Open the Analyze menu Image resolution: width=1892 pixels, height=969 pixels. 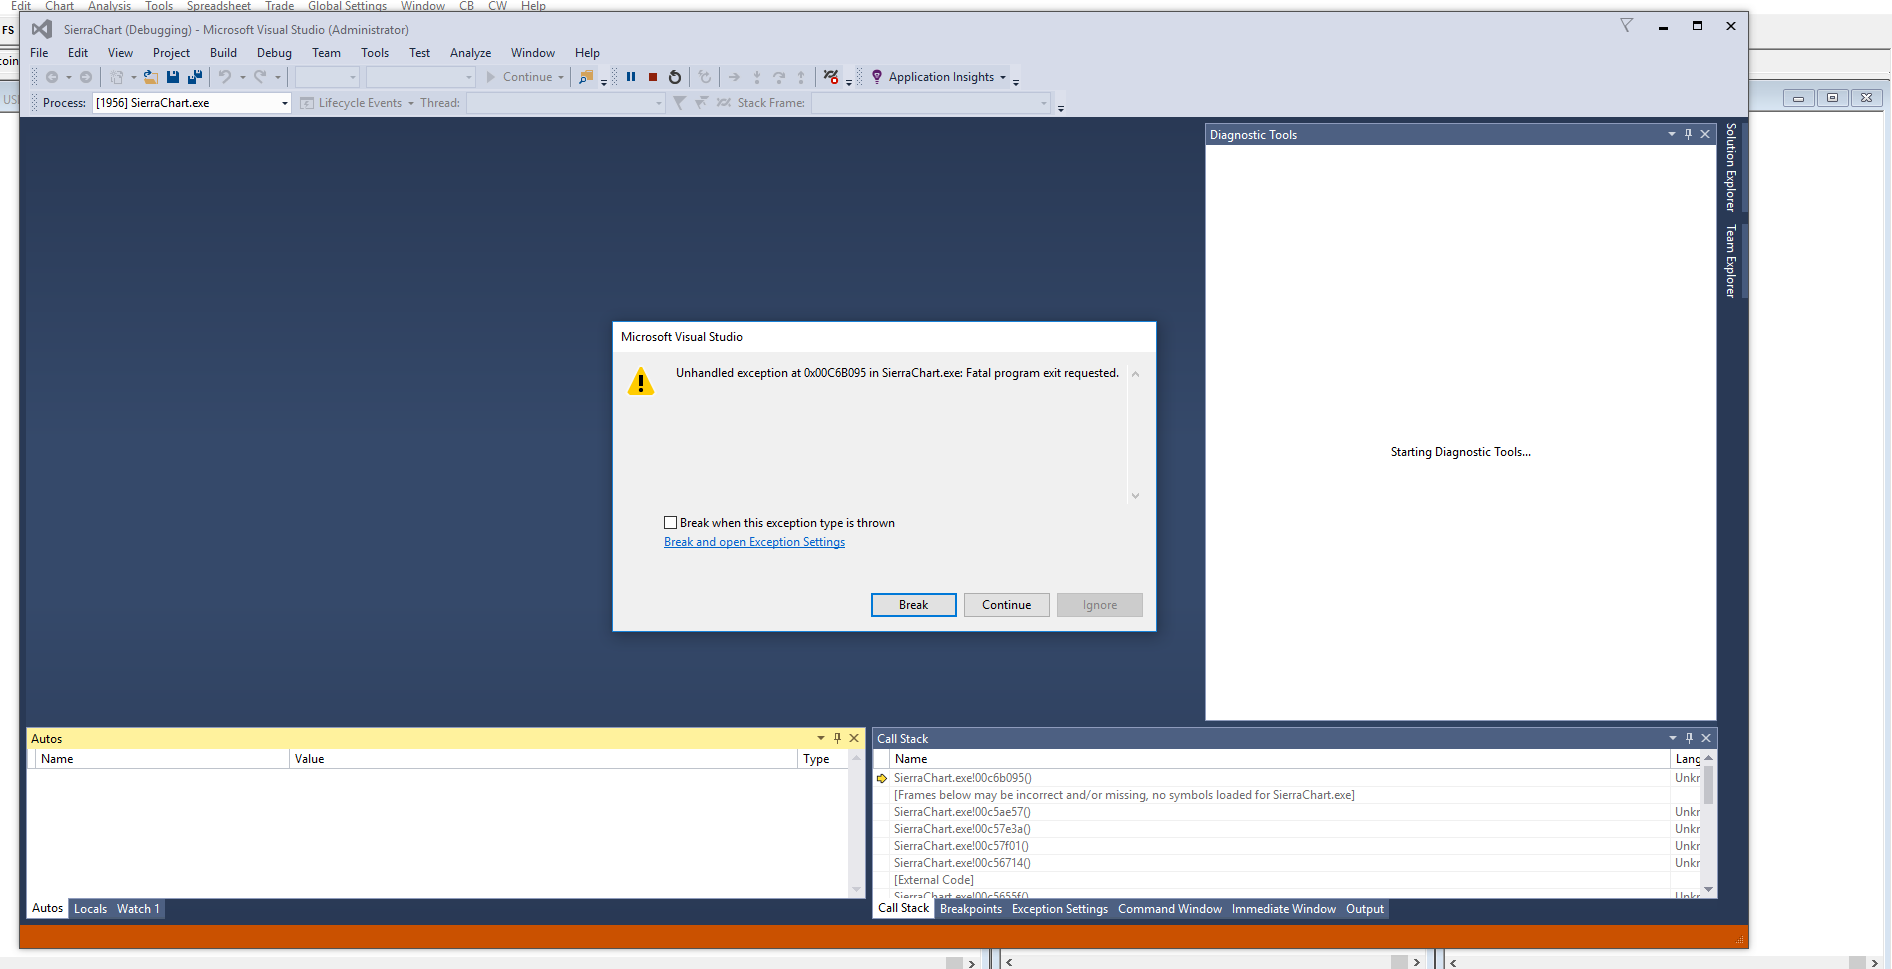[470, 53]
